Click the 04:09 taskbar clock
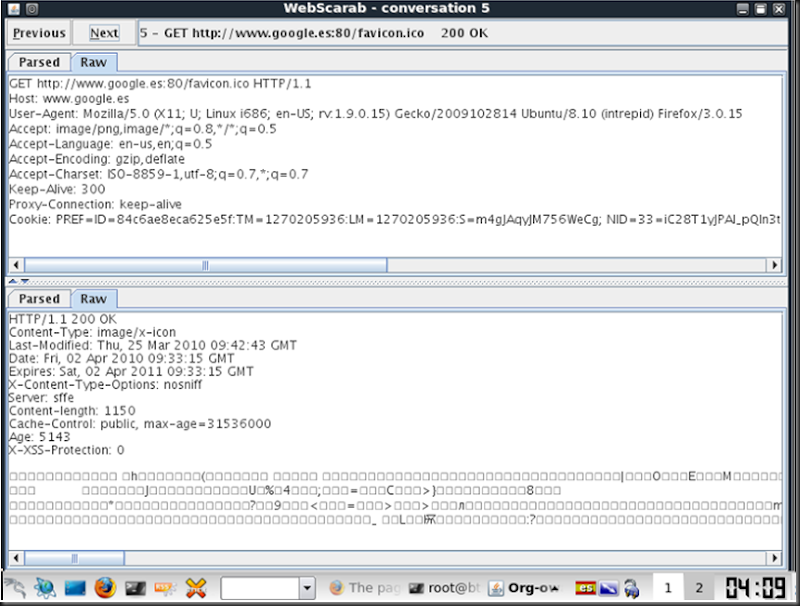Viewport: 800px width, 606px height. tap(756, 588)
